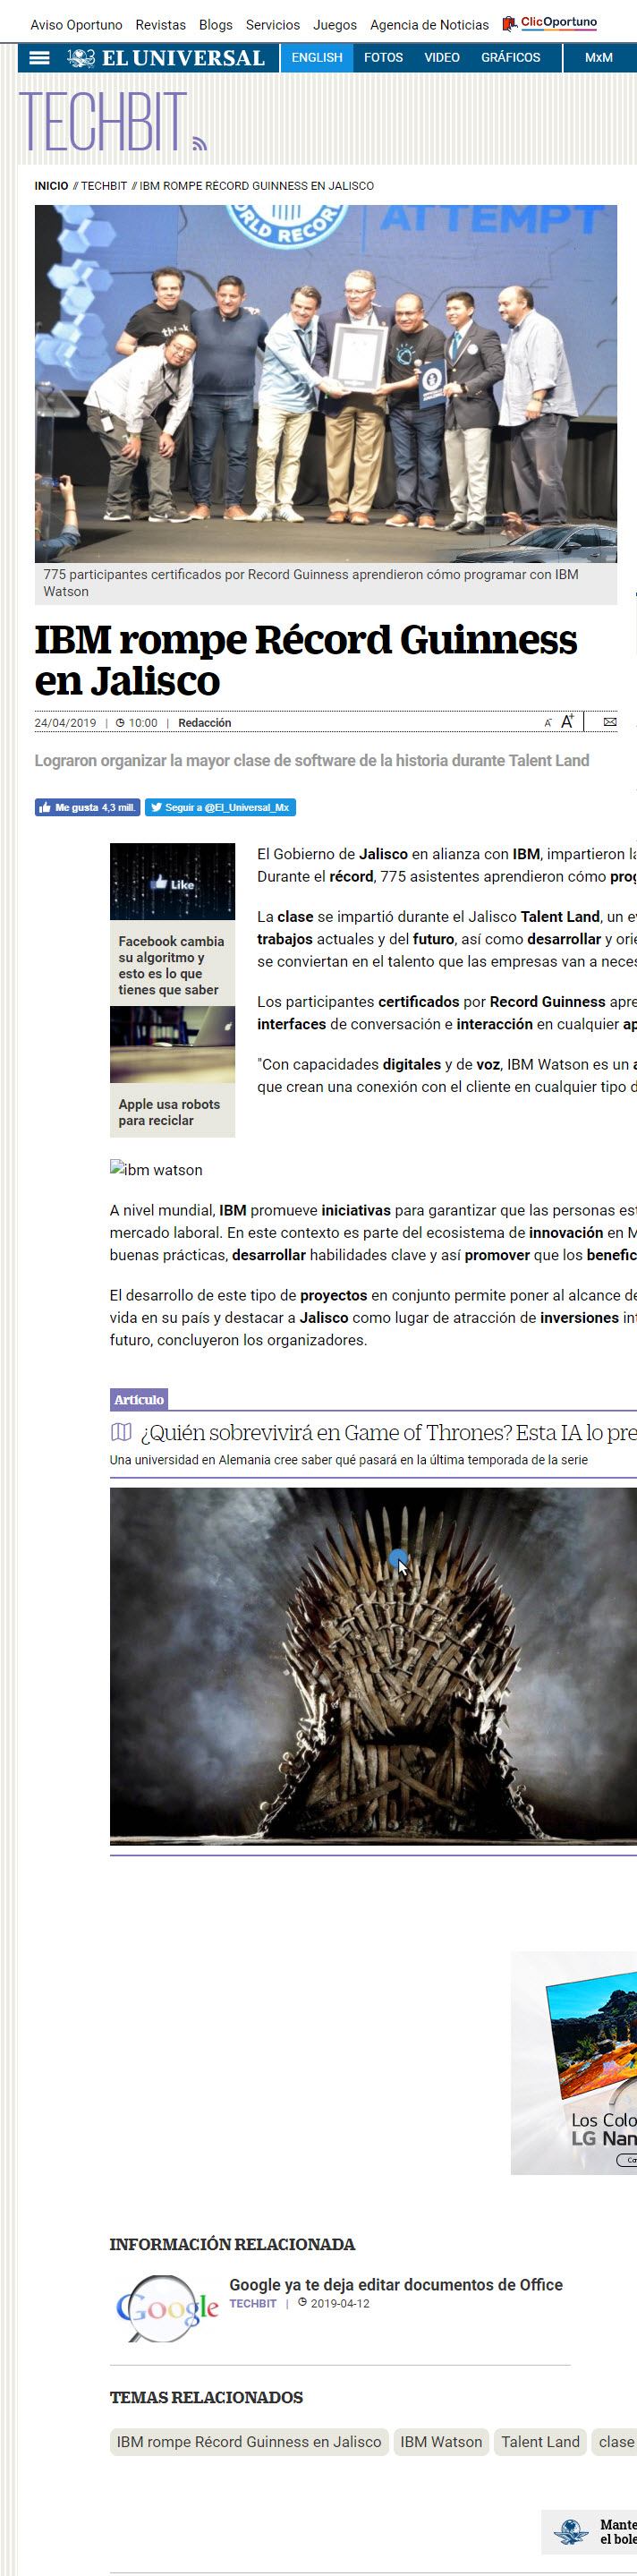Open the FOTOS section

pos(383,58)
